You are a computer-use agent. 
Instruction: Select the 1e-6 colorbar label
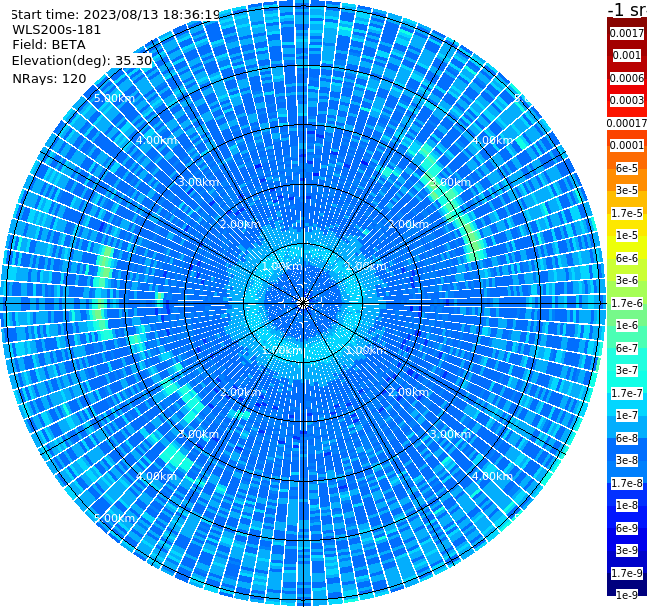(627, 325)
